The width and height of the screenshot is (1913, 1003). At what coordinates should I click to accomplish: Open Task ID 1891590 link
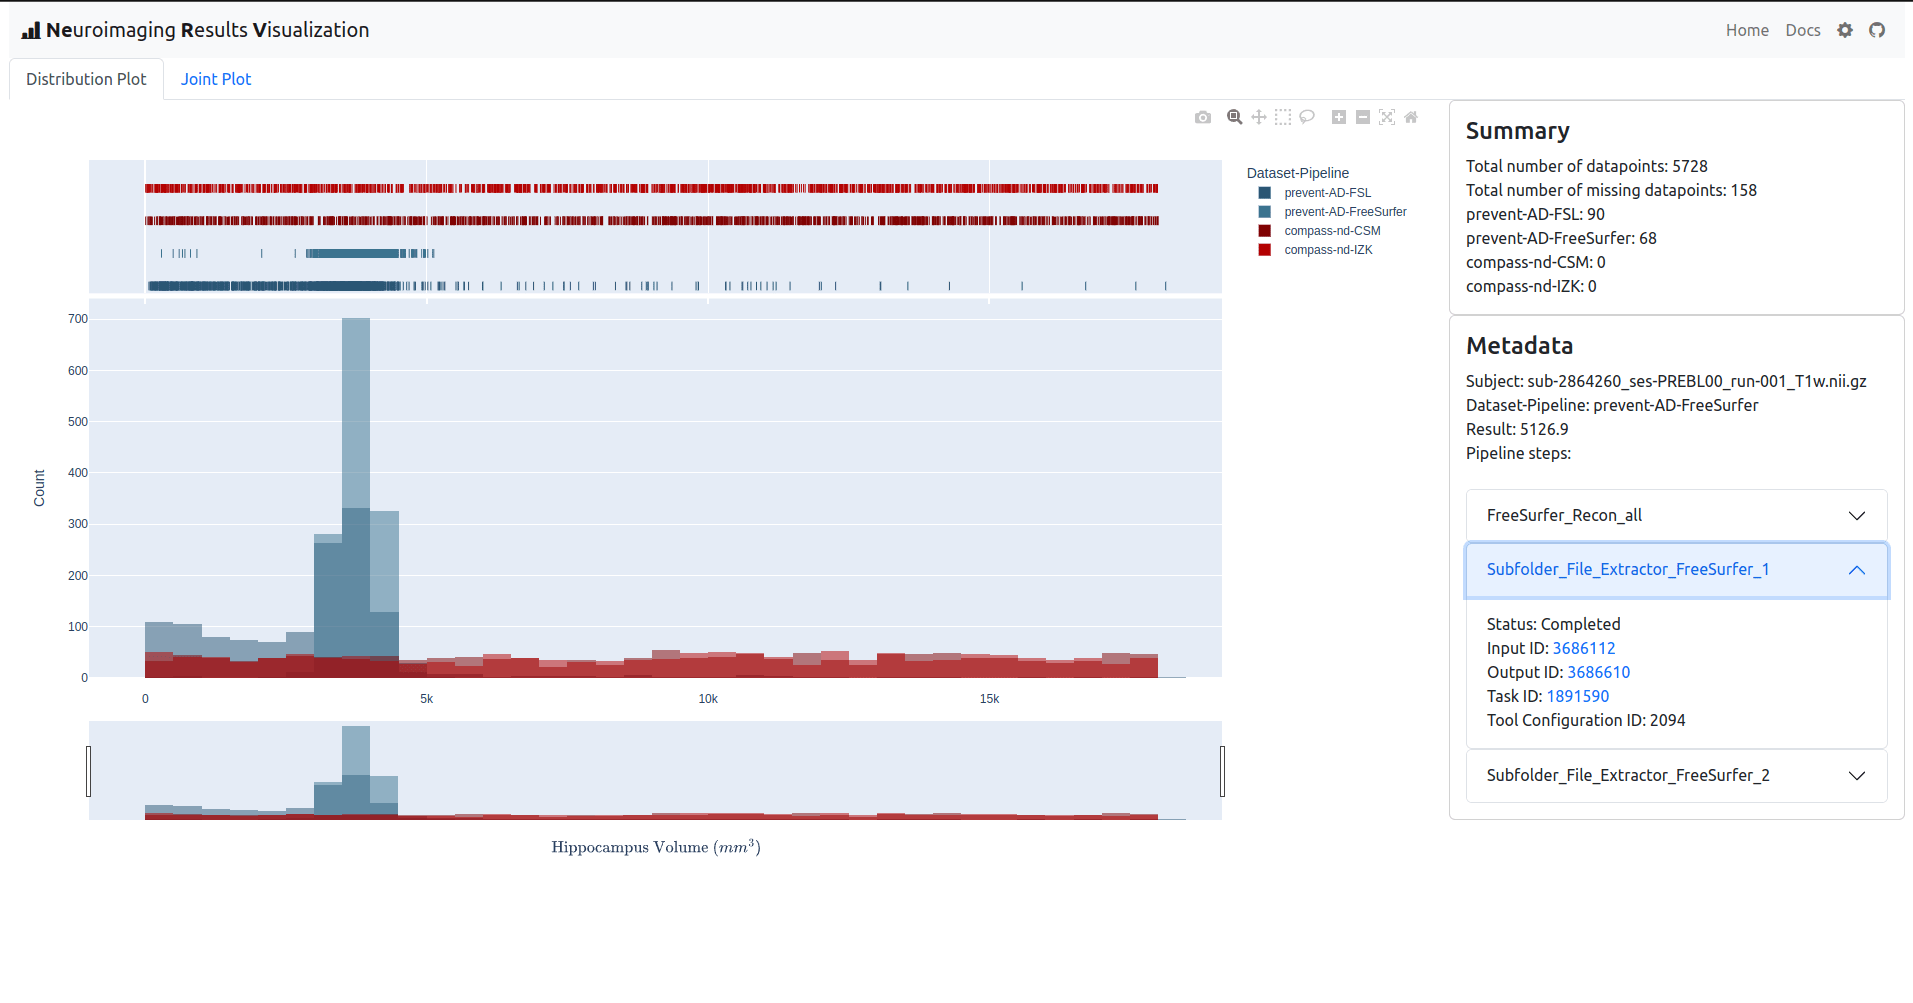pyautogui.click(x=1578, y=696)
